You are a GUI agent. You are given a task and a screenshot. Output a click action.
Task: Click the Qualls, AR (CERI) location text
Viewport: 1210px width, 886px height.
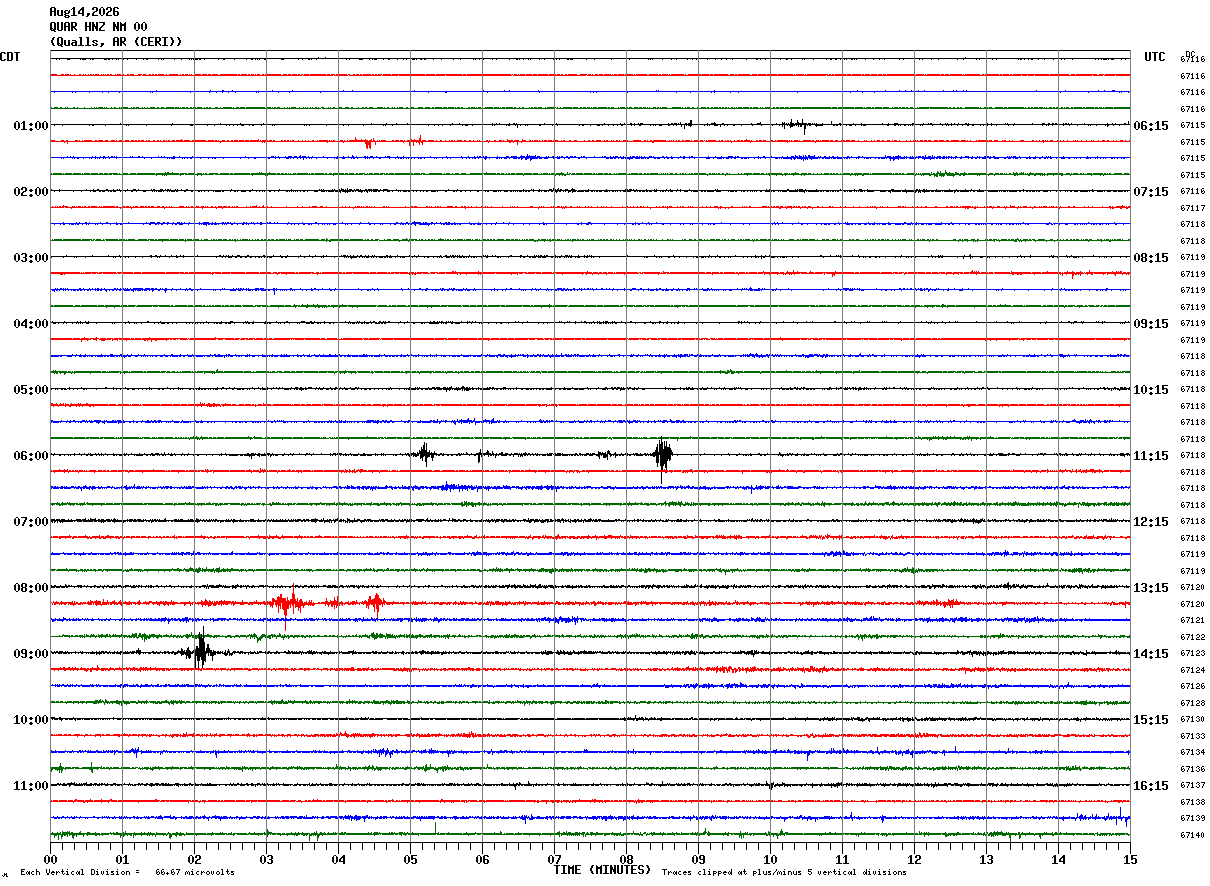point(116,42)
